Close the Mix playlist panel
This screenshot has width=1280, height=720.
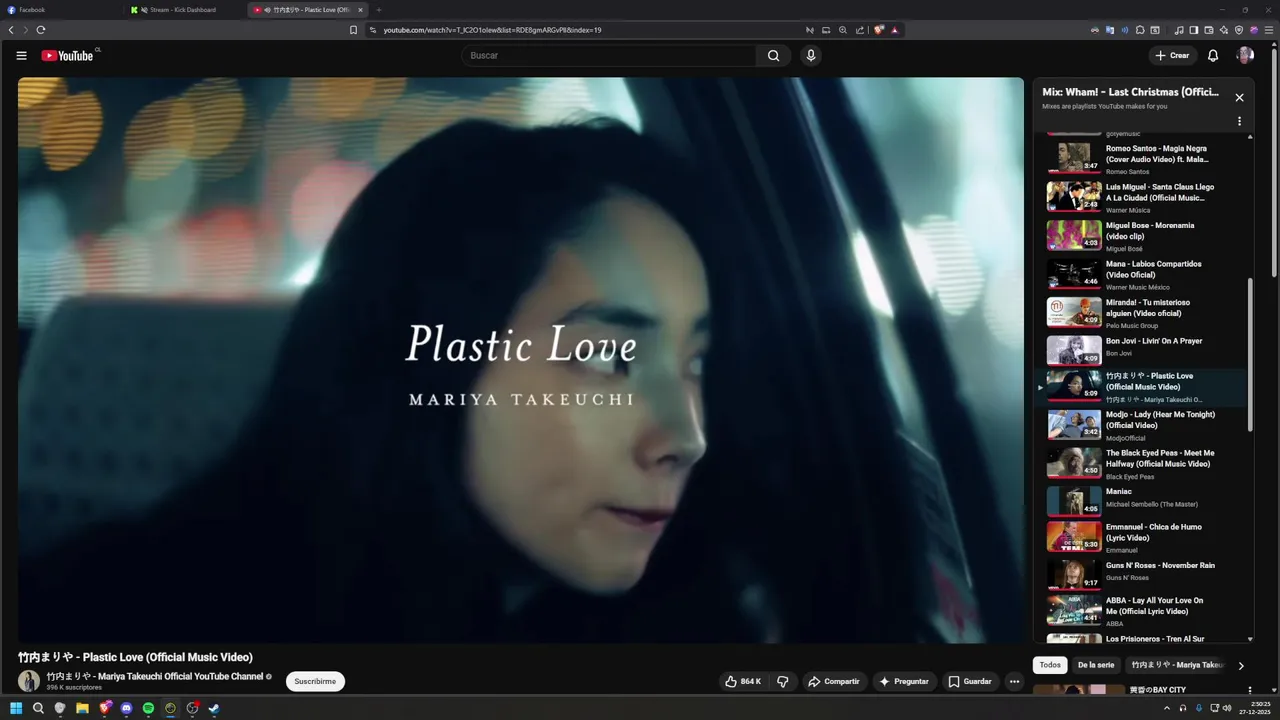[1239, 98]
